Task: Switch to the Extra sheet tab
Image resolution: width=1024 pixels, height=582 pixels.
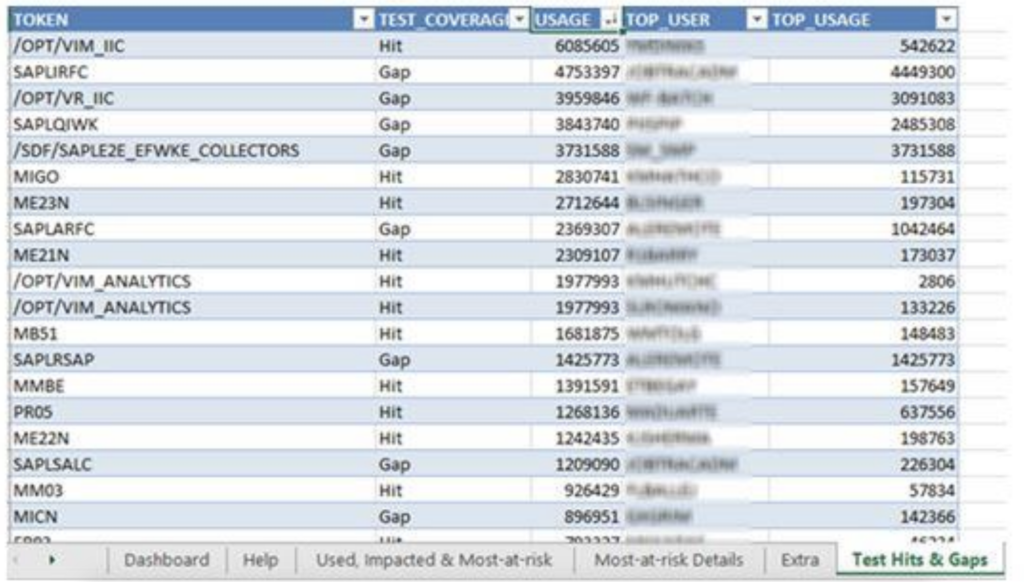Action: 799,560
